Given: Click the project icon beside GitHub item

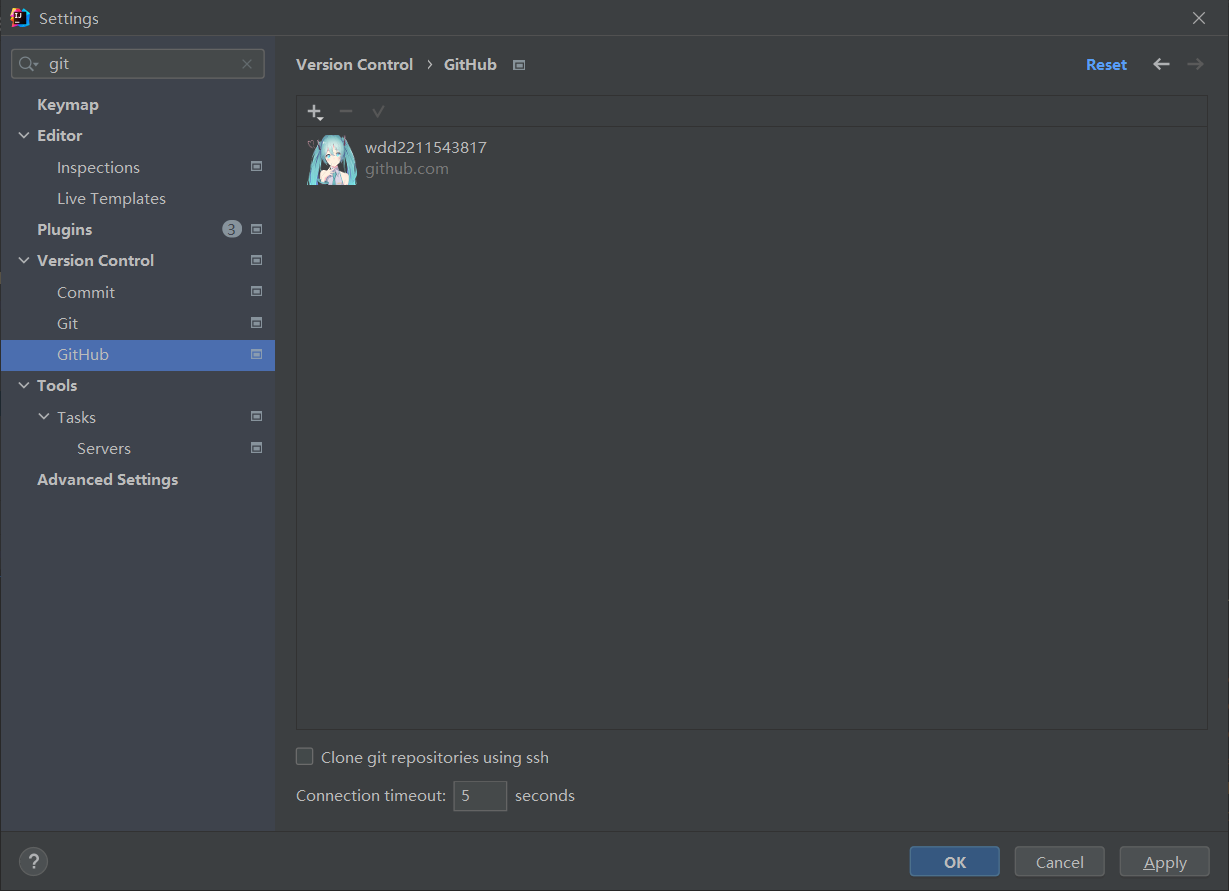Looking at the screenshot, I should click(x=256, y=354).
